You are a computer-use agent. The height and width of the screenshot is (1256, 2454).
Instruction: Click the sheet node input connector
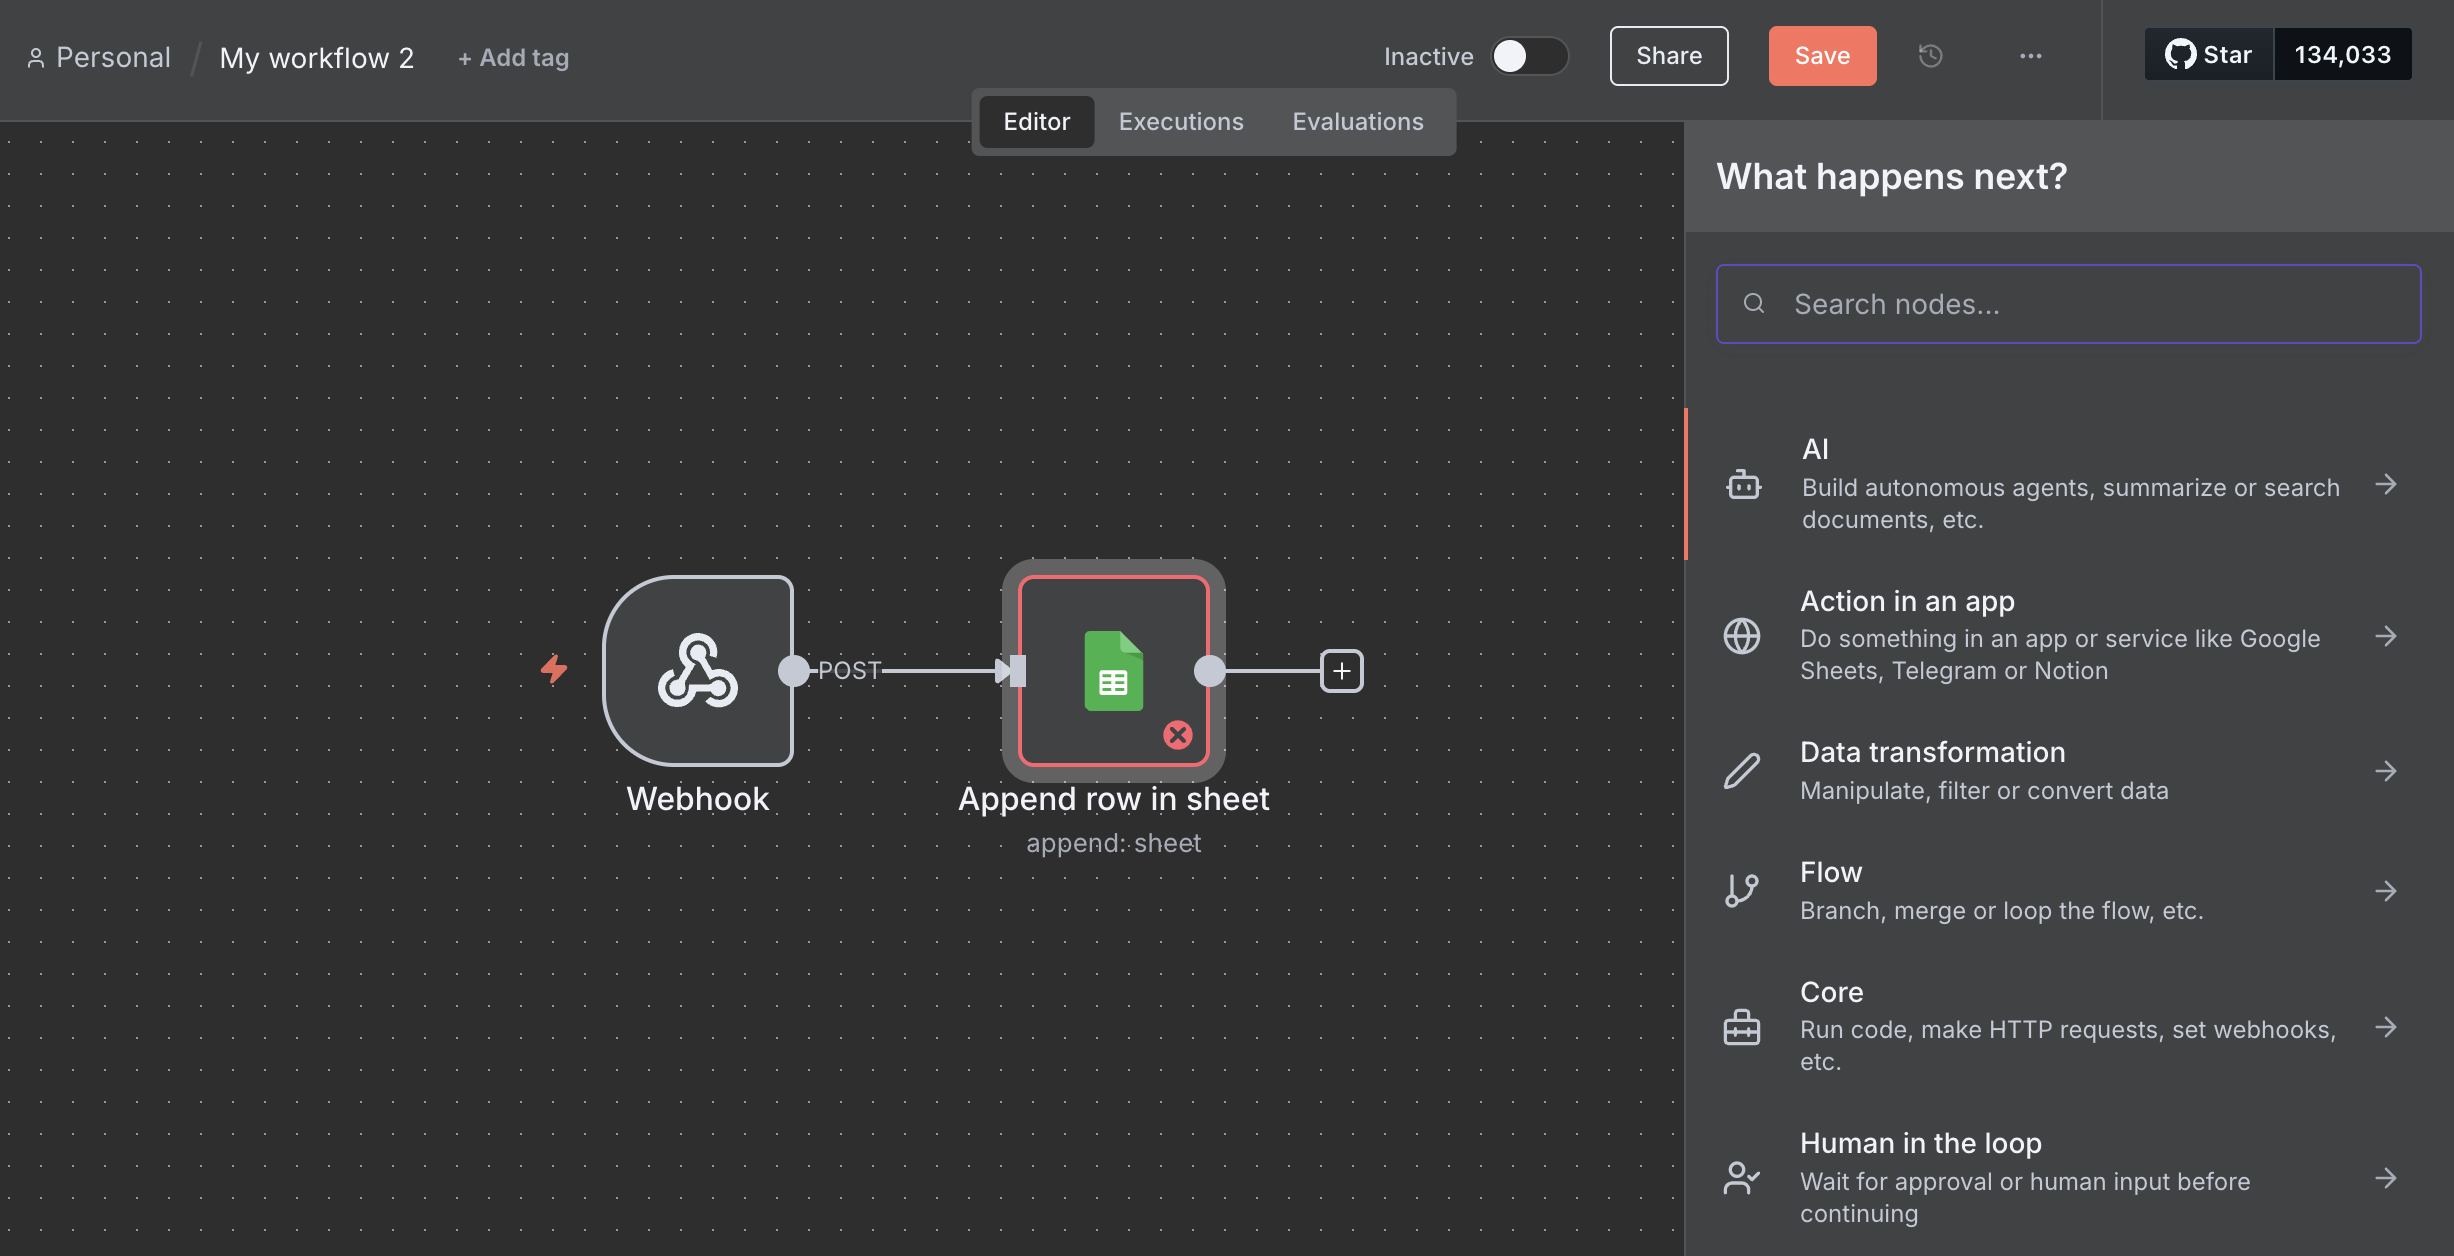click(1017, 671)
